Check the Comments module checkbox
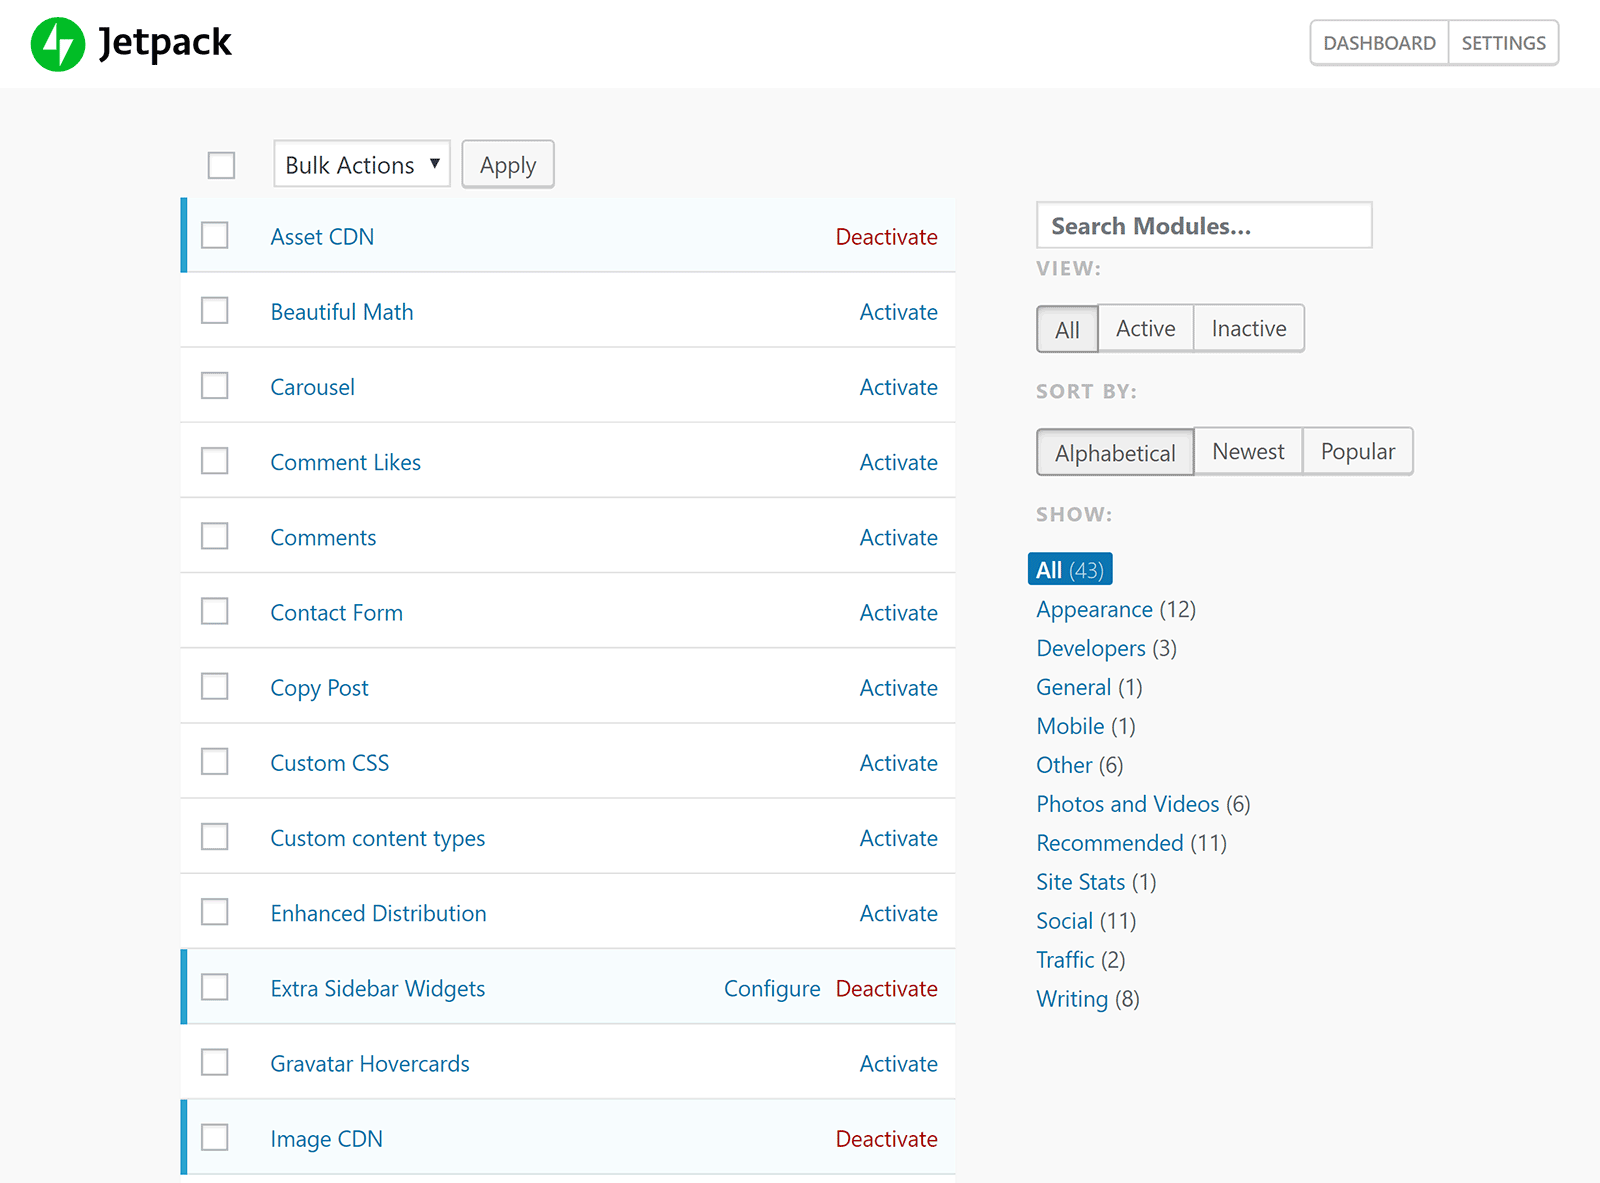 click(215, 536)
